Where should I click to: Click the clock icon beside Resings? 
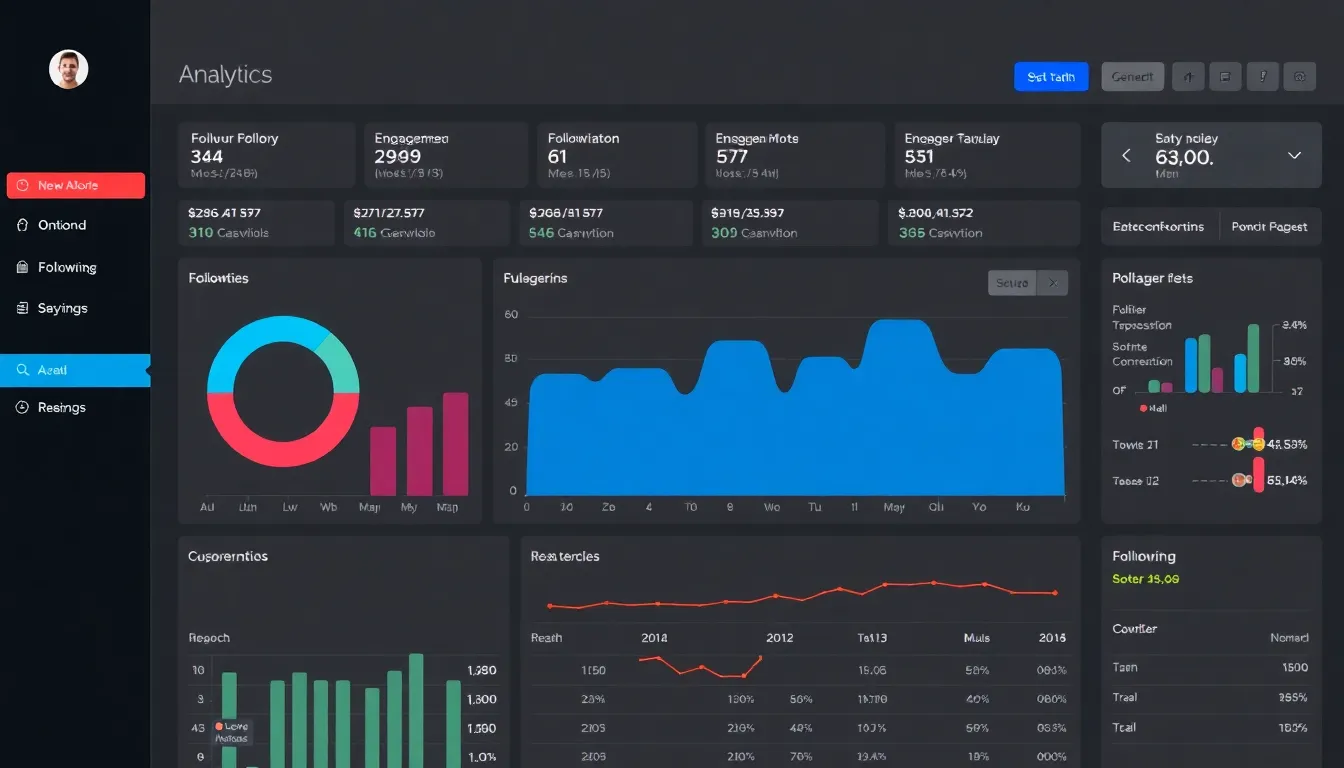[x=23, y=408]
